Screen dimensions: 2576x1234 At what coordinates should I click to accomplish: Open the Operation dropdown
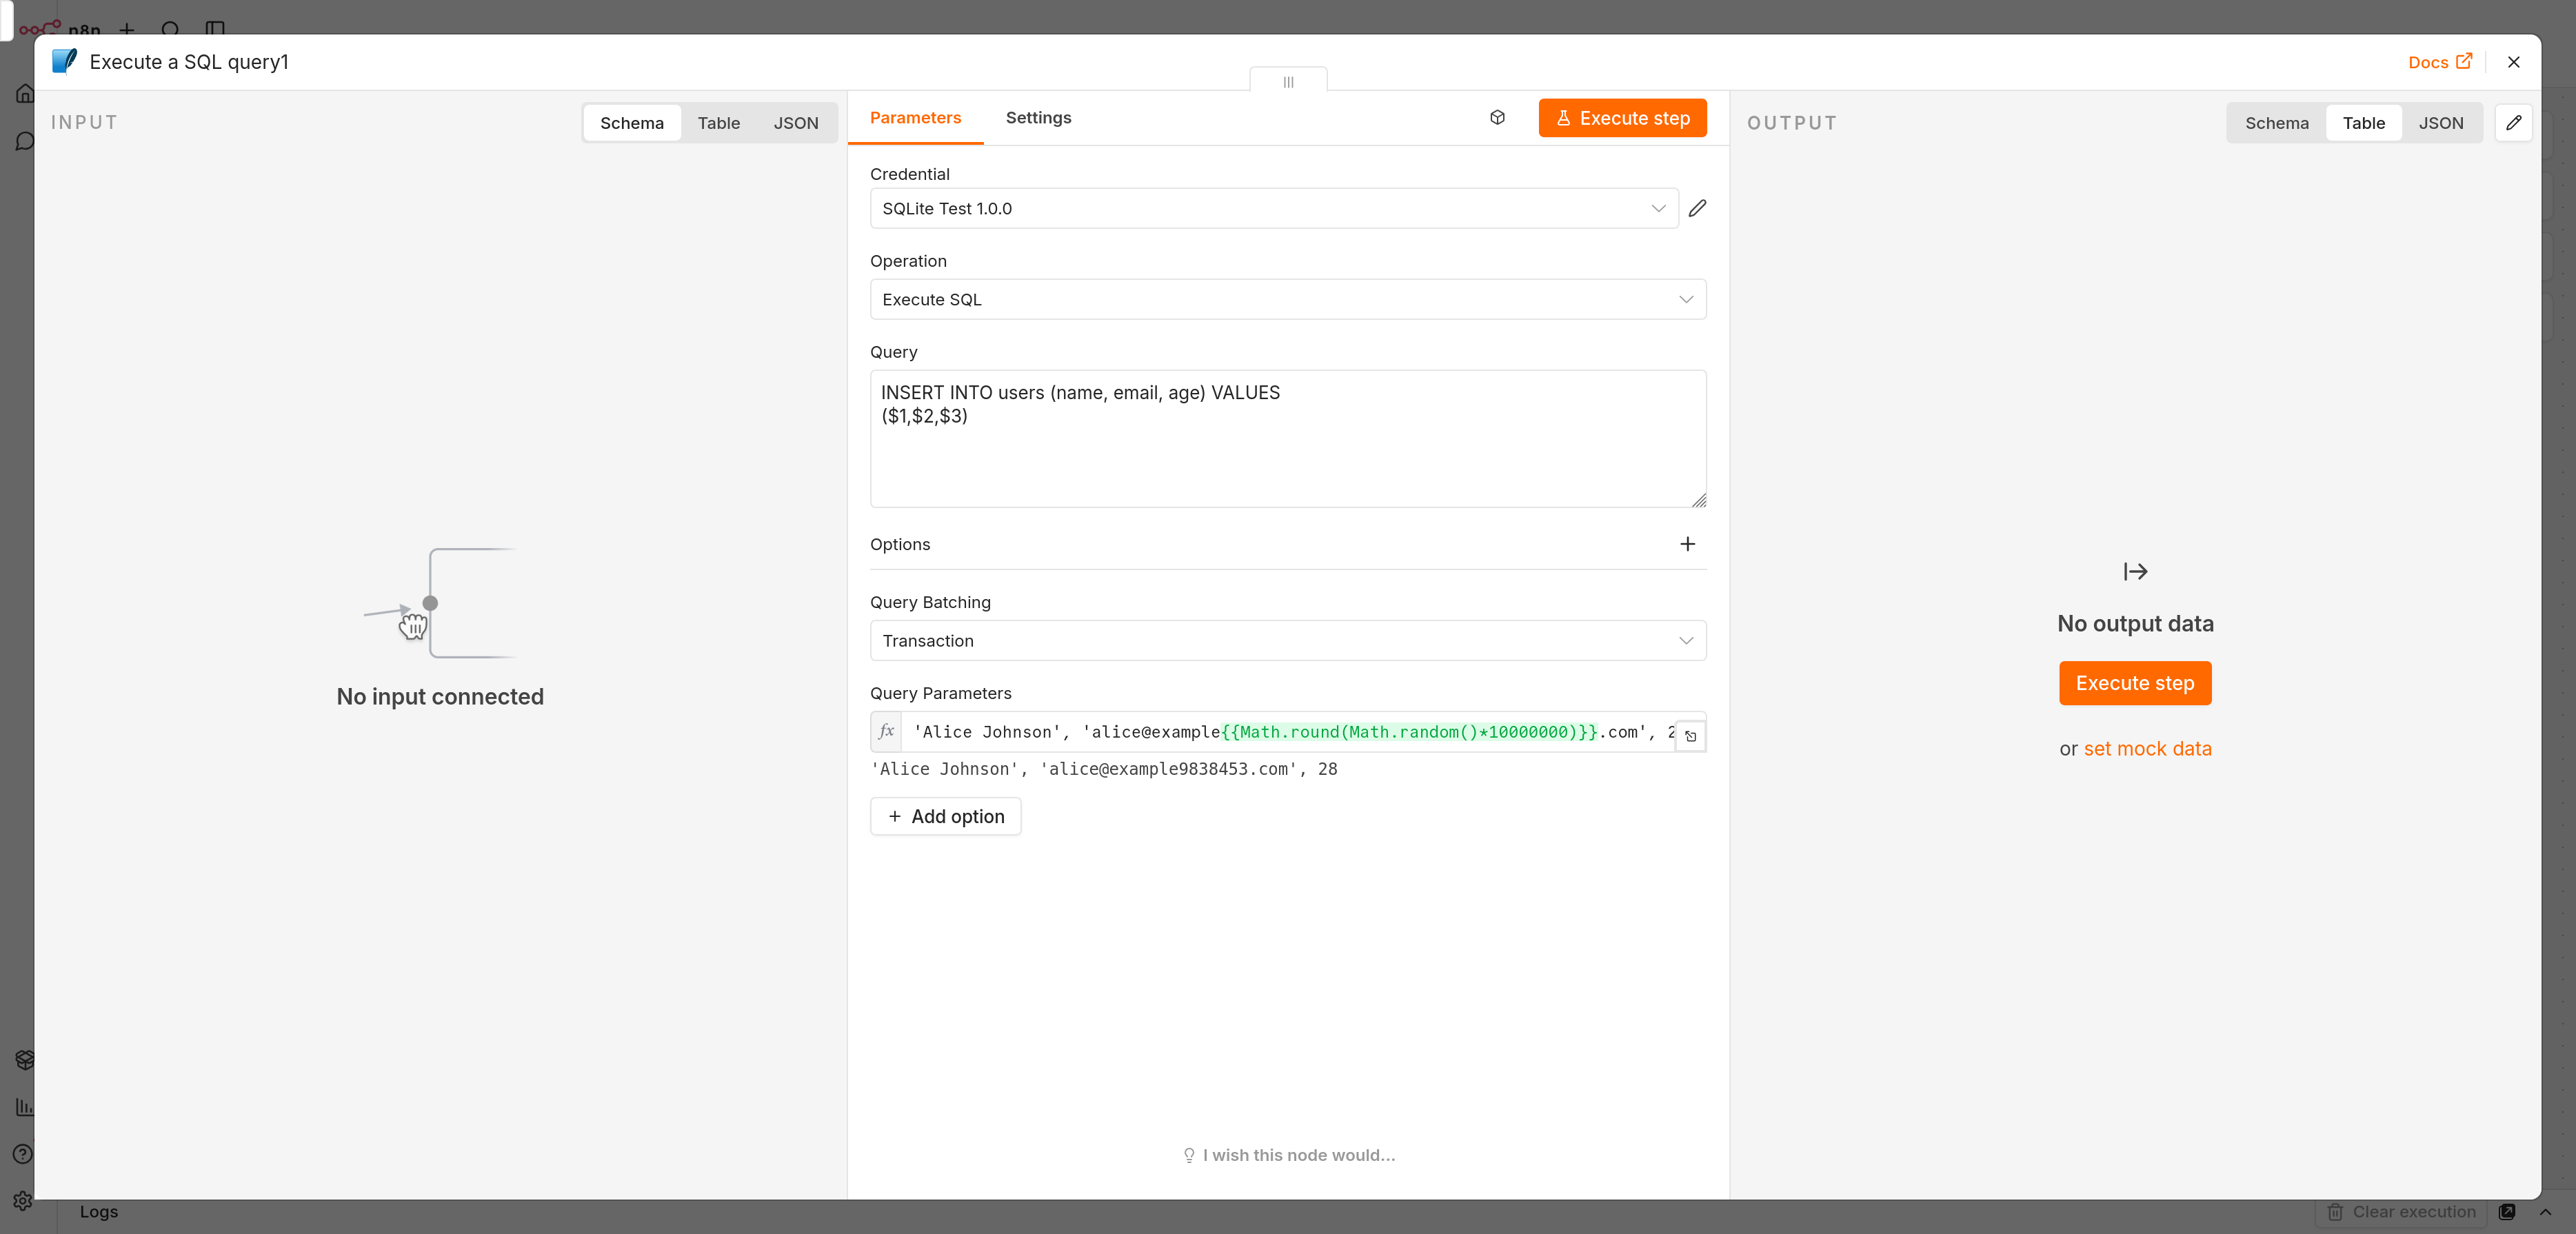(x=1287, y=299)
